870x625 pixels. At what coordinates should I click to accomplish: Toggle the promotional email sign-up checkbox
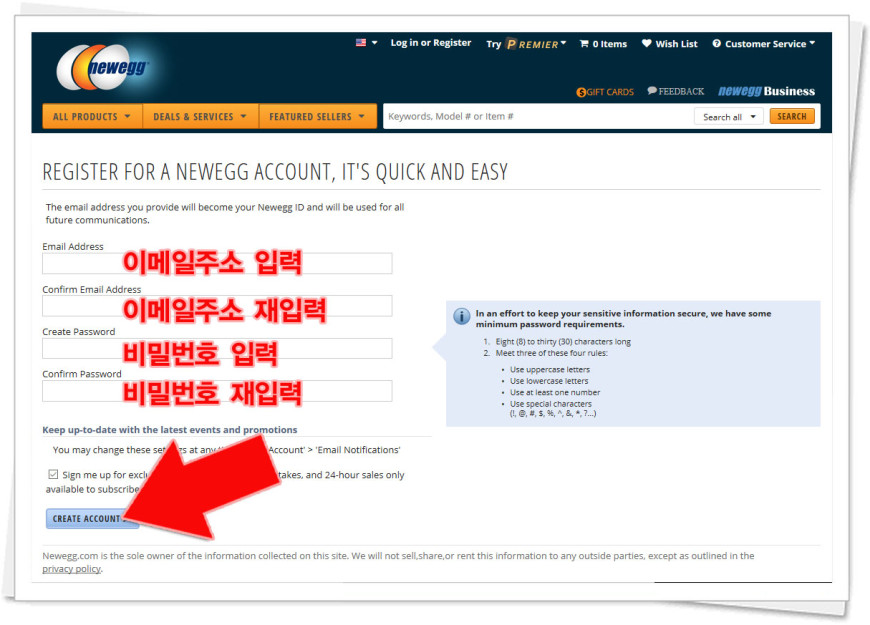53,474
